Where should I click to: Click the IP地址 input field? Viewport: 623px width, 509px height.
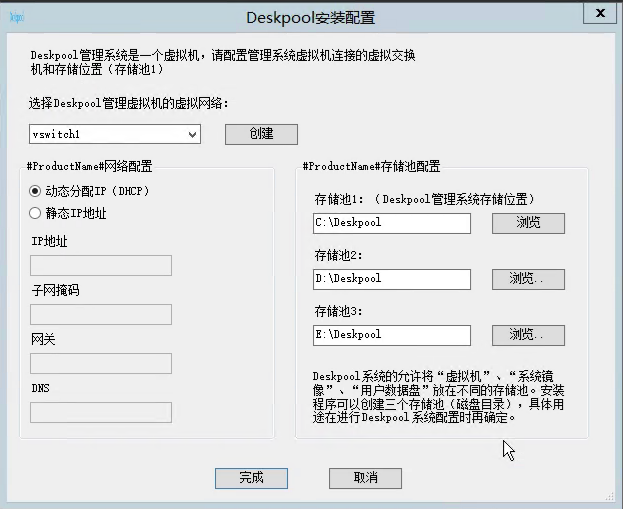pos(101,265)
